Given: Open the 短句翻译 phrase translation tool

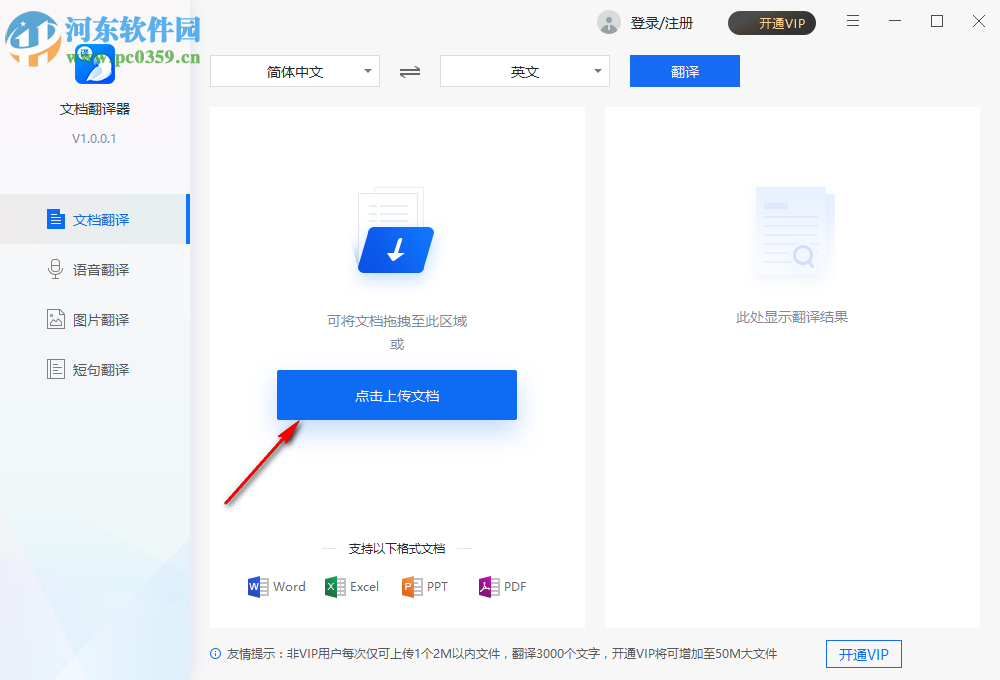Looking at the screenshot, I should 56,368.
